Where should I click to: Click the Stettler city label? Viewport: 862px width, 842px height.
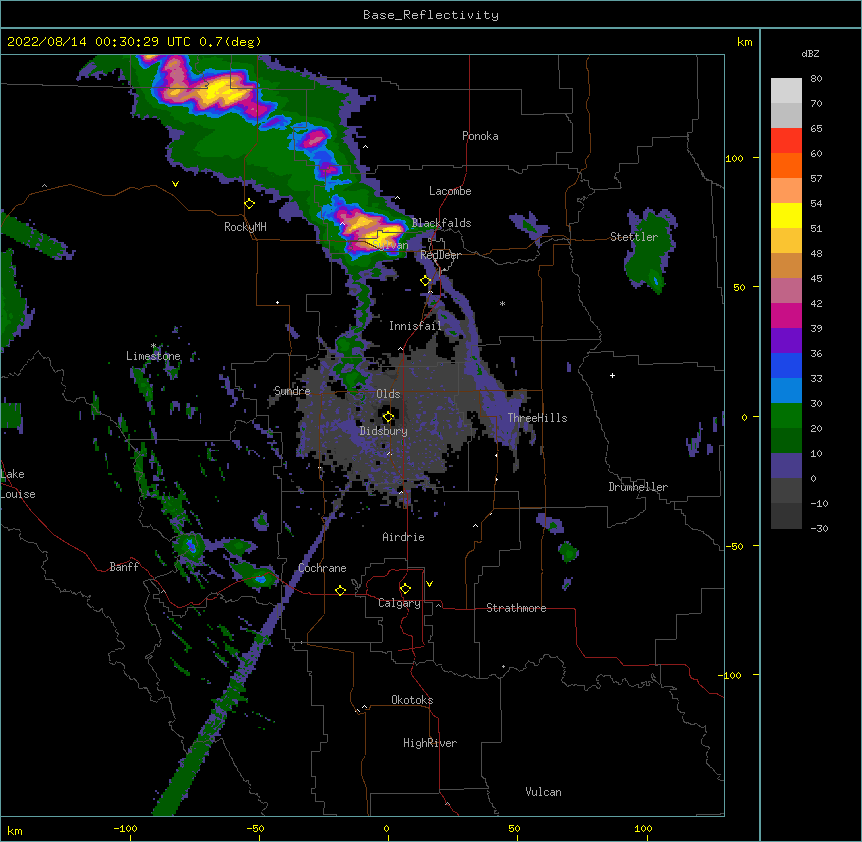click(x=634, y=237)
